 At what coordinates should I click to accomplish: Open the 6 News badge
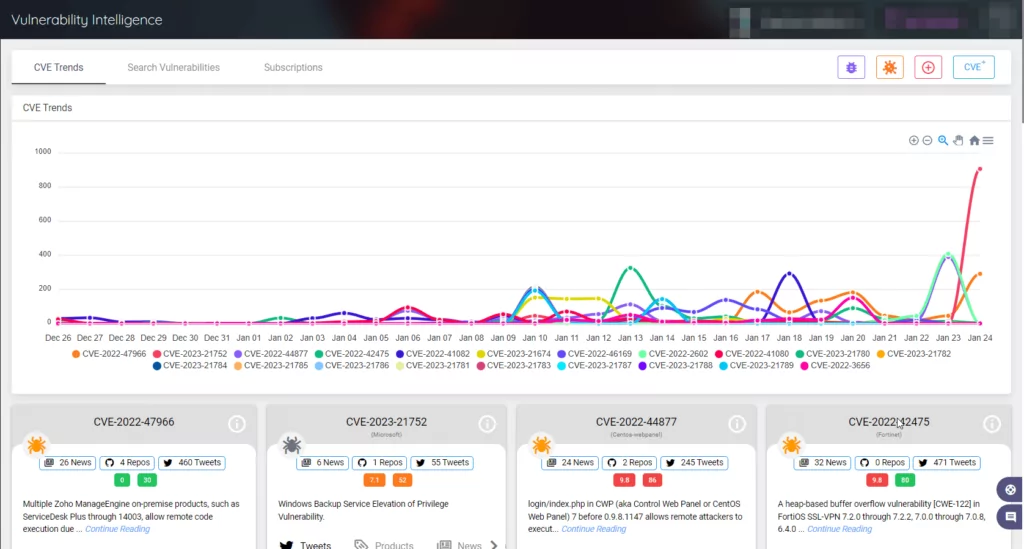(323, 463)
